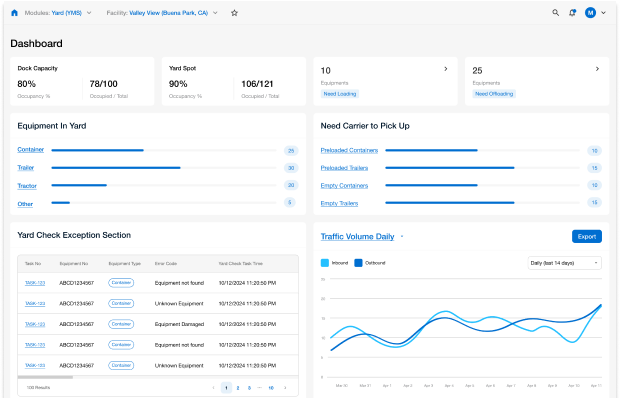620x399 pixels.
Task: Open Empty Trailers link
Action: [x=339, y=203]
